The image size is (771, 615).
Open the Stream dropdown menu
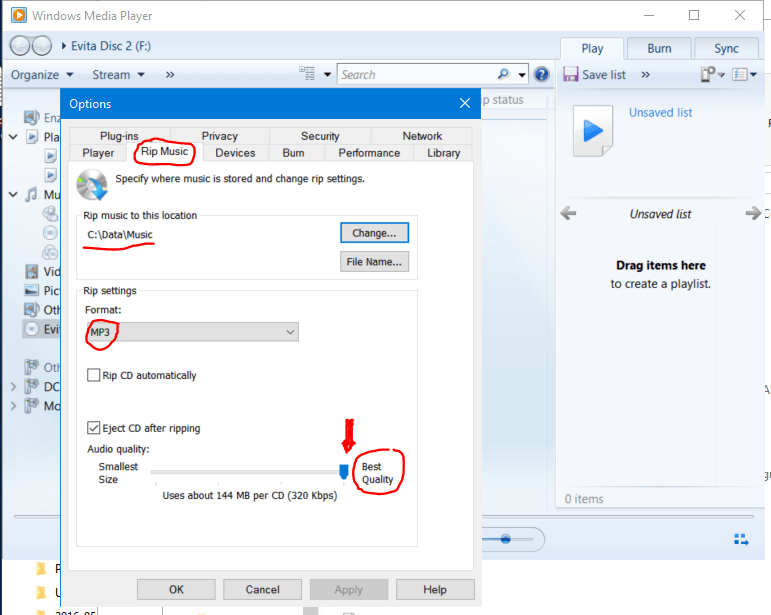[118, 74]
